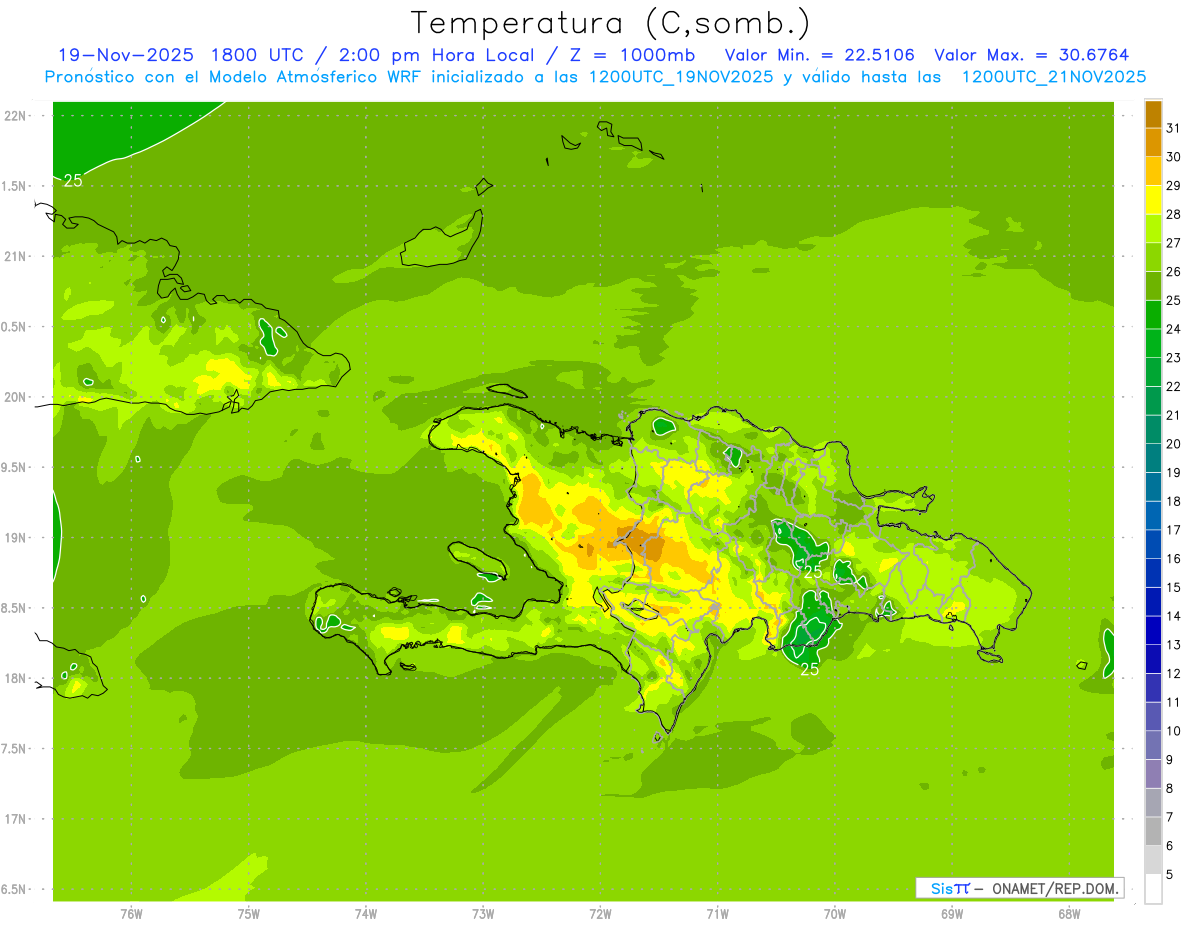Click the 'Sis' logo text in the credit box
The height and width of the screenshot is (927, 1200).
tap(942, 888)
